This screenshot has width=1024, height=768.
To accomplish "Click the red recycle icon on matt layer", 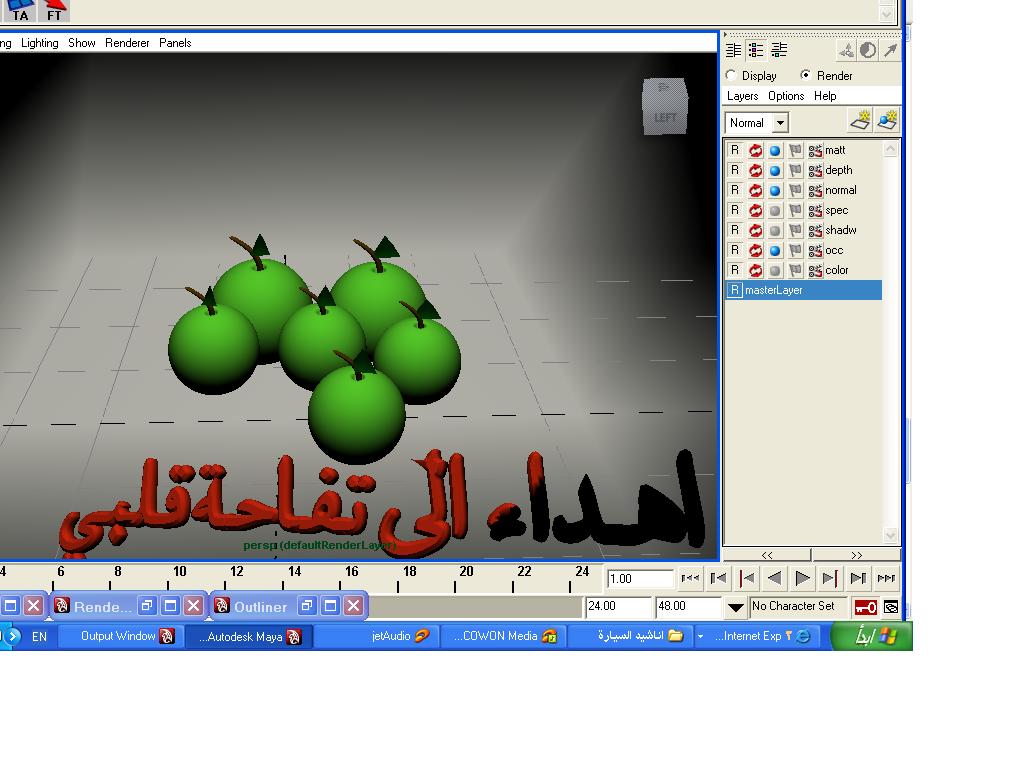I will pyautogui.click(x=756, y=151).
